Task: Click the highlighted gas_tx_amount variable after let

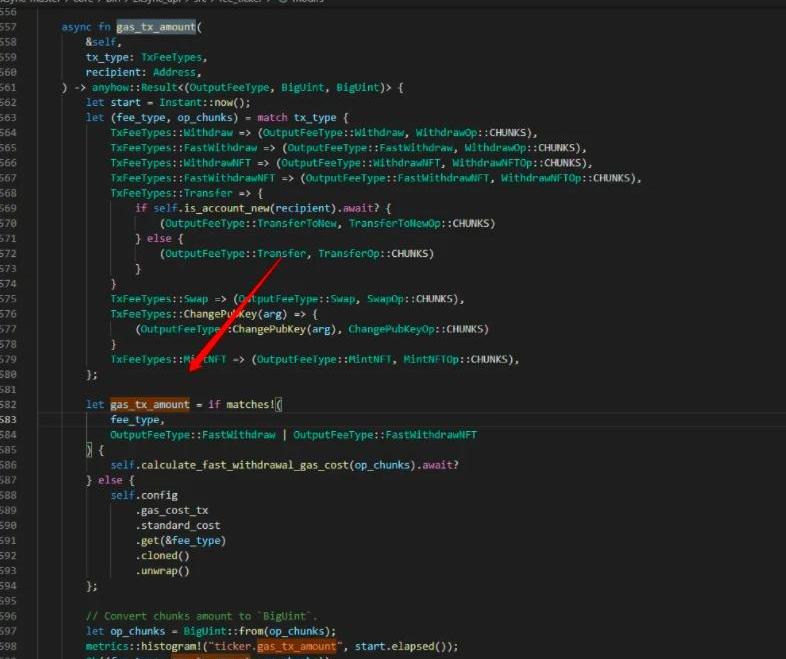Action: click(x=149, y=404)
